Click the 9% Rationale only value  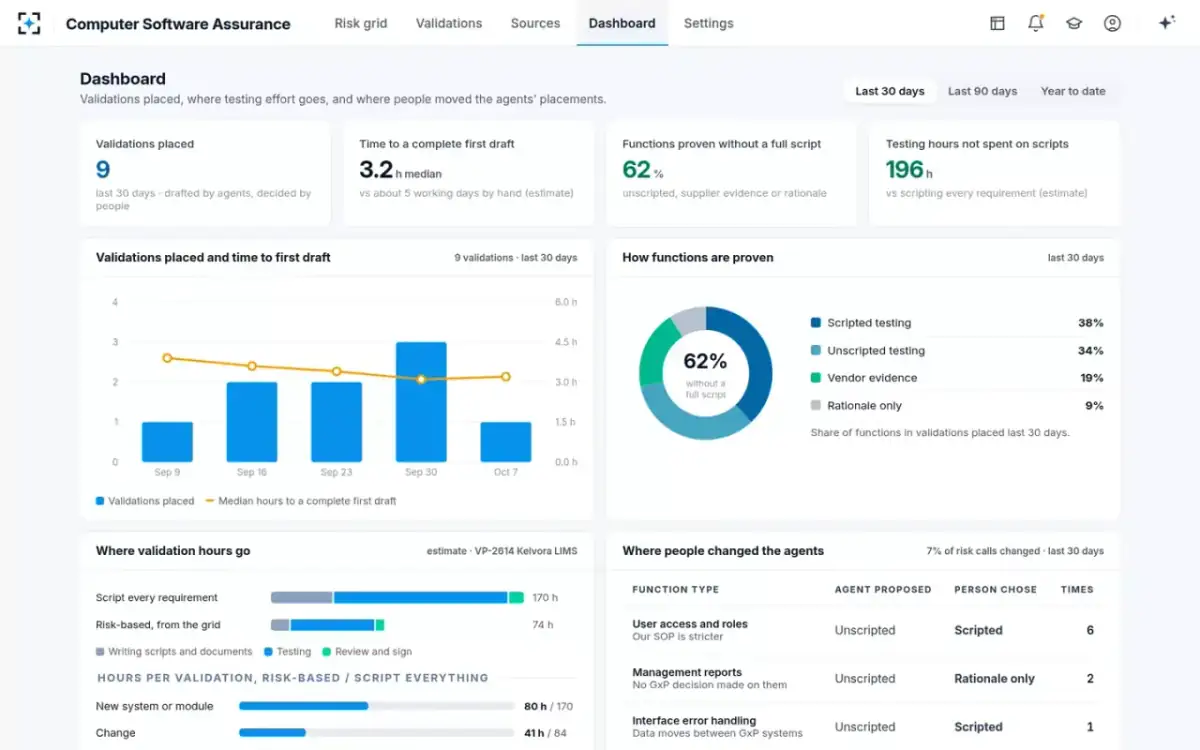pos(1094,406)
